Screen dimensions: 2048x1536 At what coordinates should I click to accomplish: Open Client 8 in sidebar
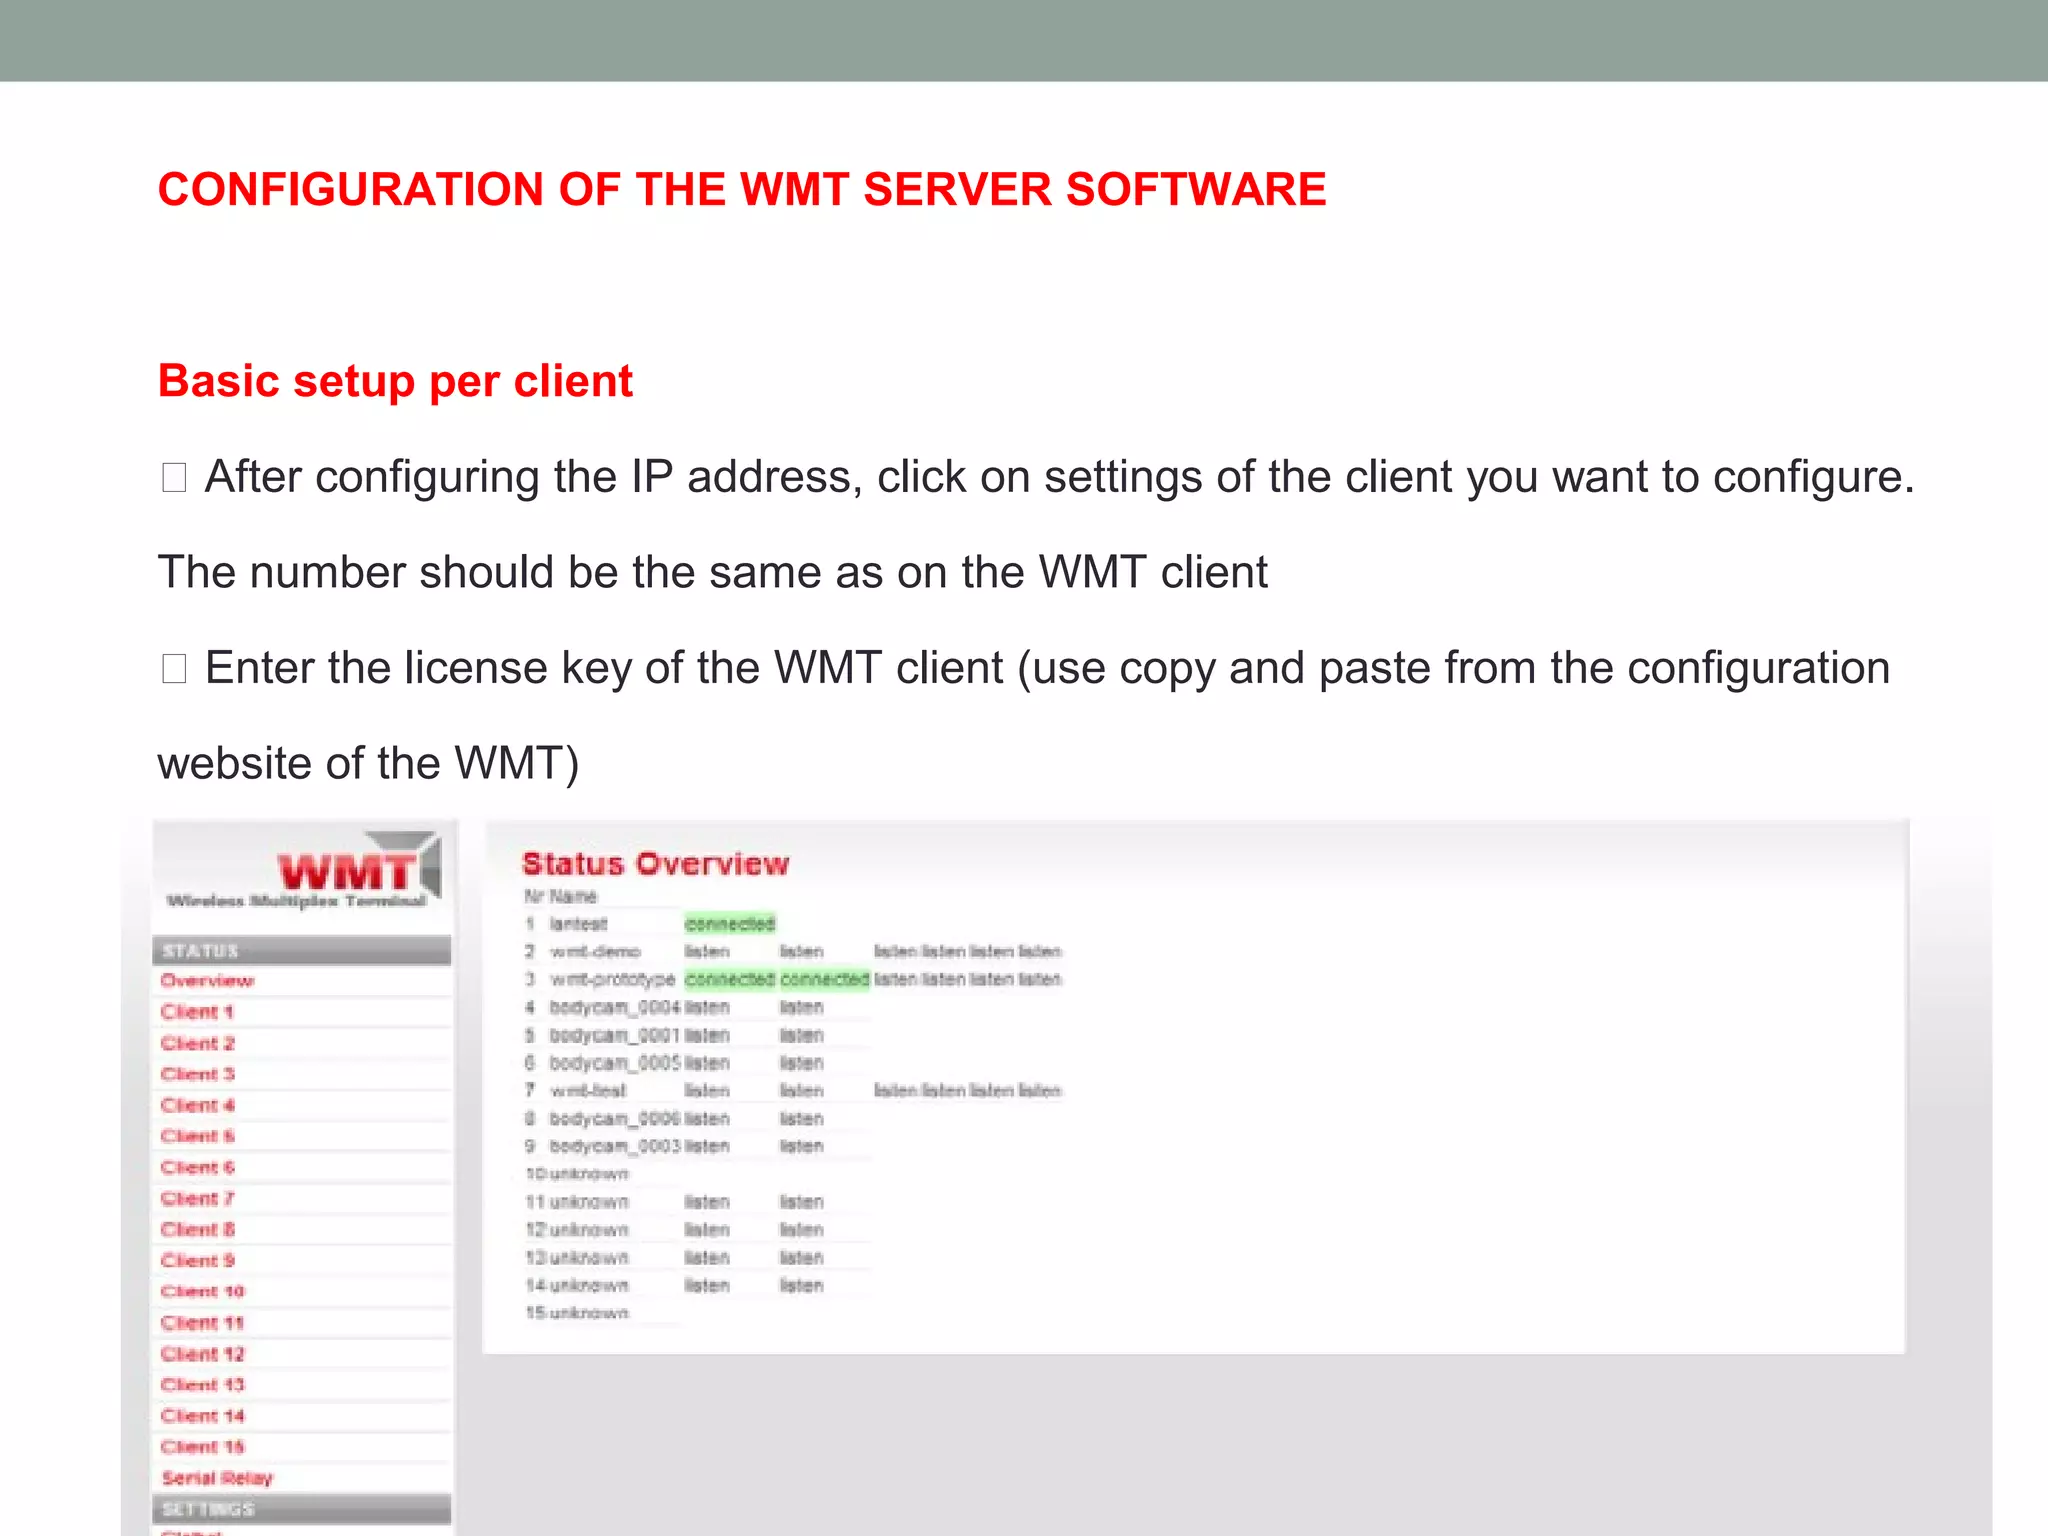point(197,1228)
